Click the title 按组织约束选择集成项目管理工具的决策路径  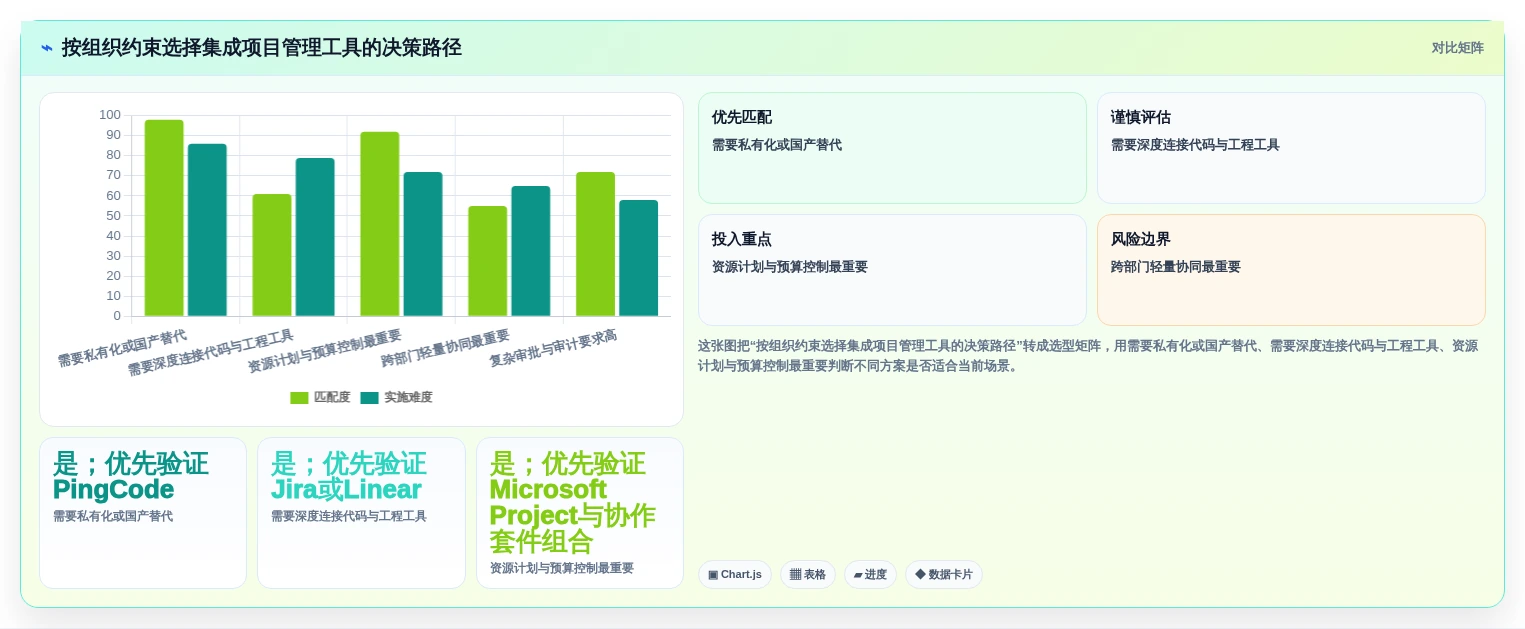click(x=262, y=48)
